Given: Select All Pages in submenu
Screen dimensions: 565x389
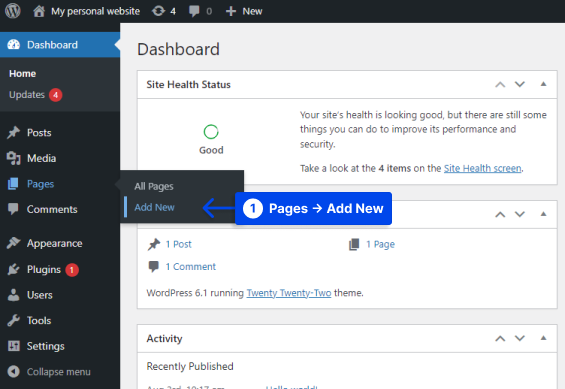Looking at the screenshot, I should point(154,186).
